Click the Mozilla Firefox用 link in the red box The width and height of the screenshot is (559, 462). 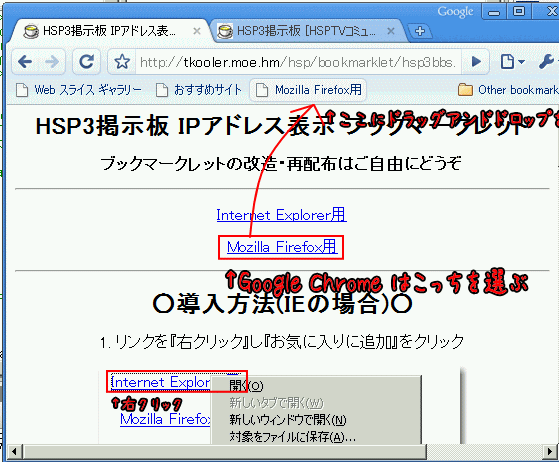(282, 247)
